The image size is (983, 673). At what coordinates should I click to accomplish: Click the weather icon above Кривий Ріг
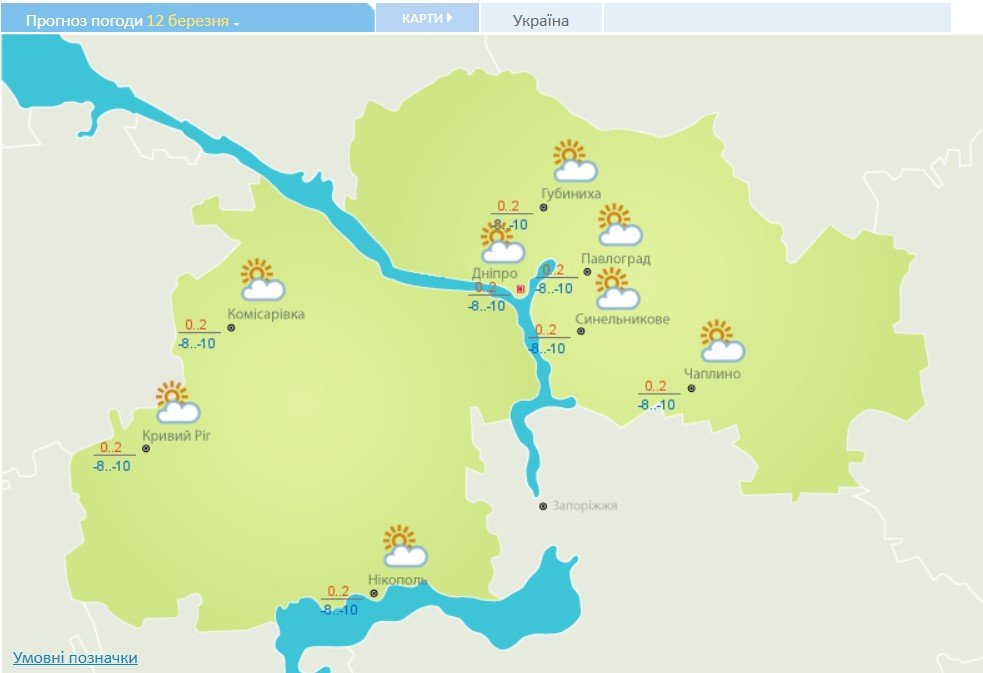pyautogui.click(x=177, y=403)
